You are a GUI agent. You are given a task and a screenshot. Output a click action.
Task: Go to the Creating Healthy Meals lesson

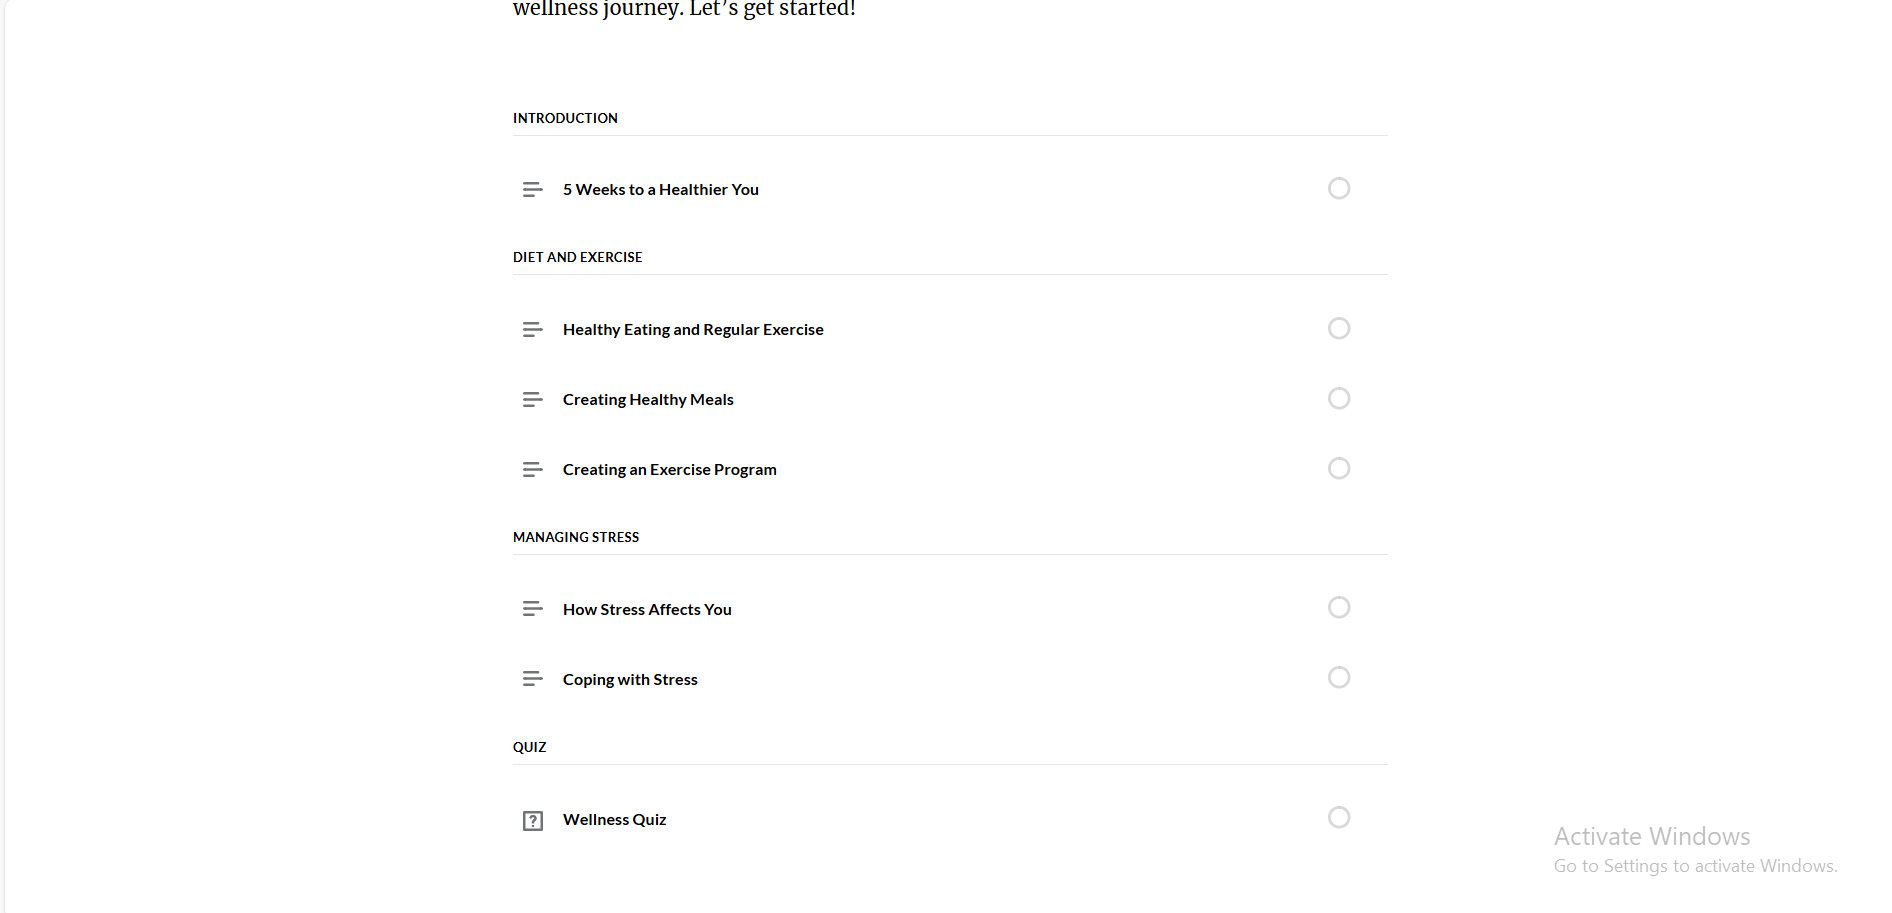point(648,400)
